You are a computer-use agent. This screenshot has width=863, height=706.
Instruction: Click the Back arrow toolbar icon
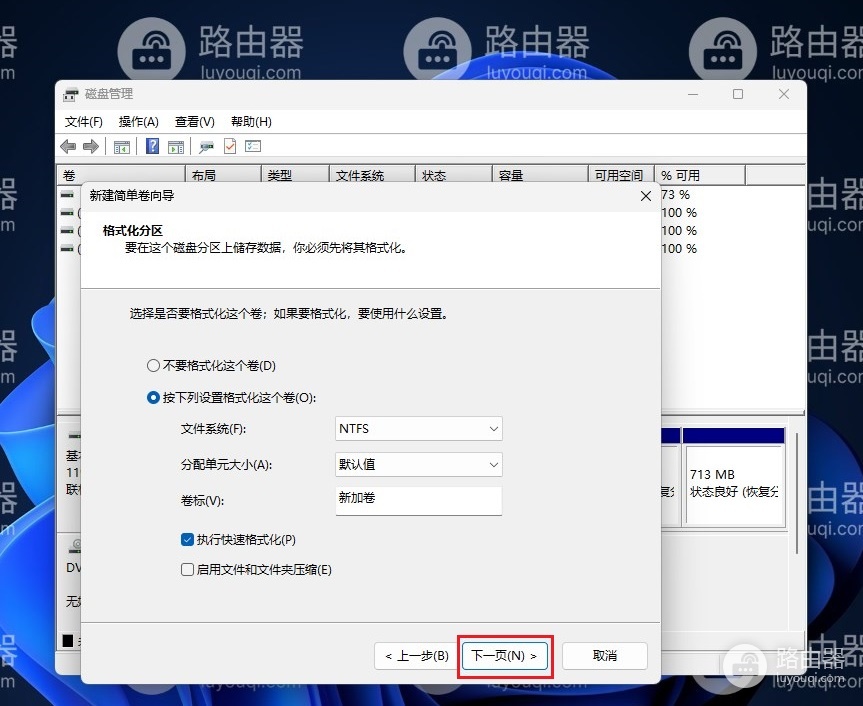pos(68,146)
